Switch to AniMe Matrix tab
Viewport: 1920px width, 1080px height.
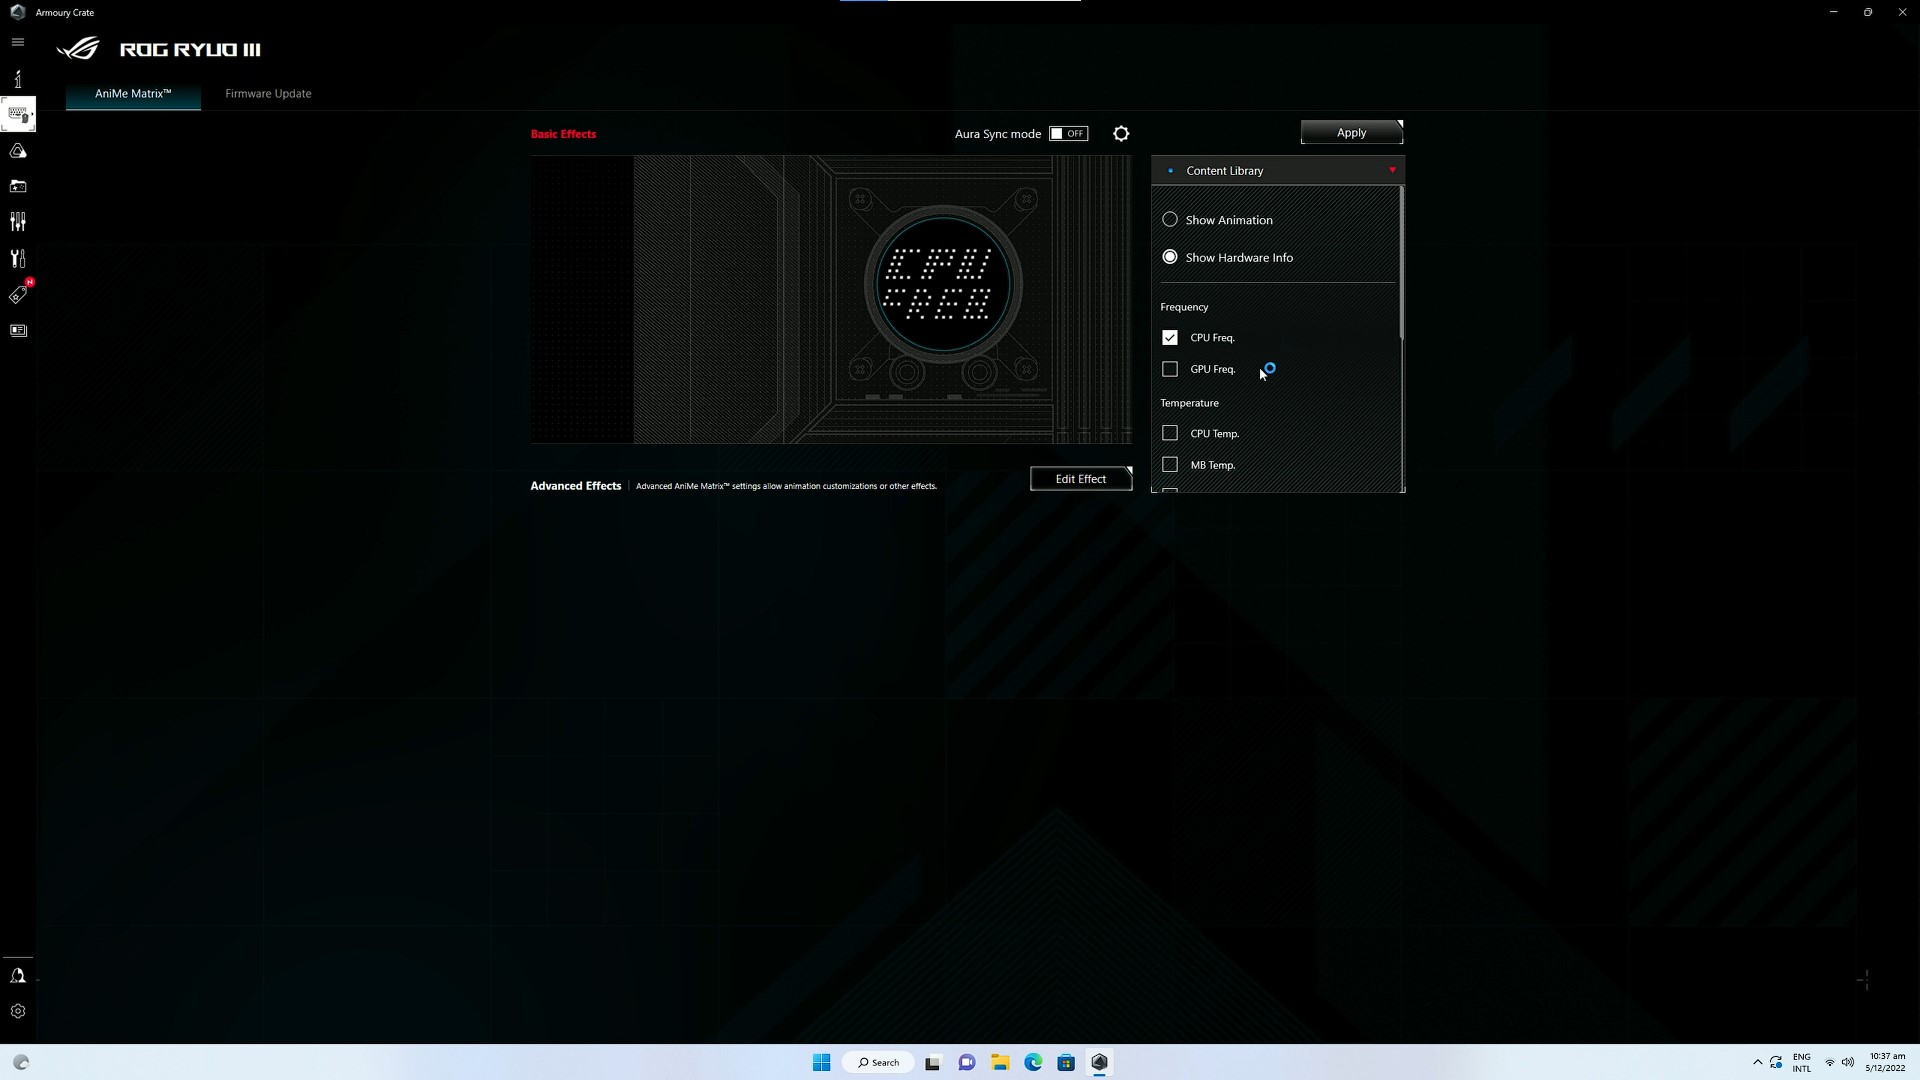pos(133,93)
